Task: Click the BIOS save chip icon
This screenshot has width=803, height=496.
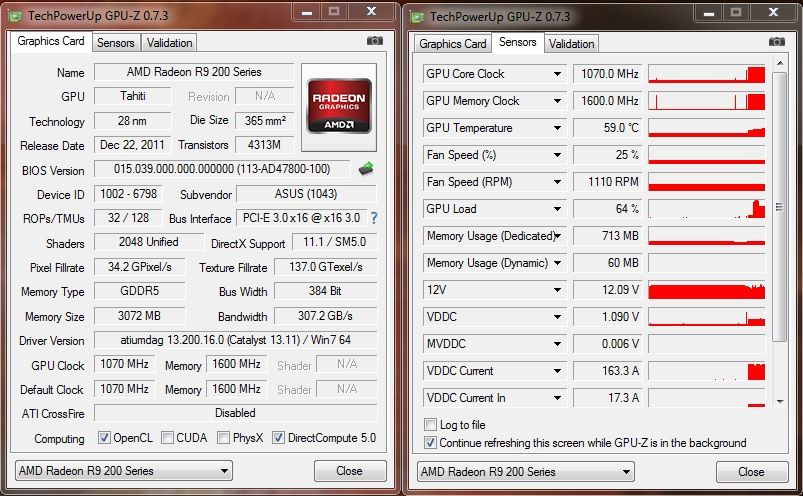Action: click(366, 169)
